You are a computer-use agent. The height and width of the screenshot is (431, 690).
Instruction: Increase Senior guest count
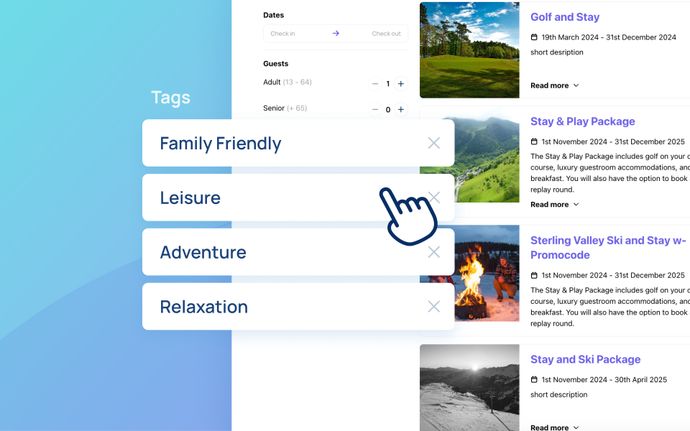tap(400, 110)
